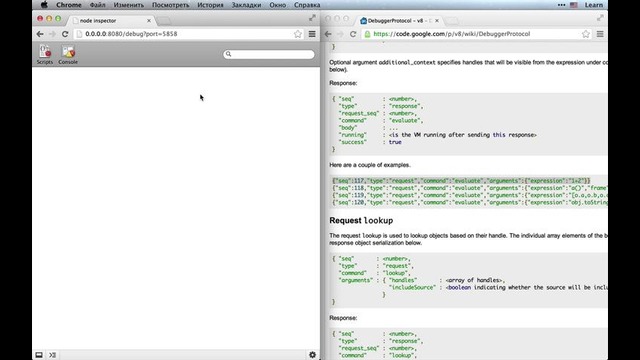Open Chrome menu in DebuggerProtocol window
This screenshot has height=360, width=640.
coord(600,34)
